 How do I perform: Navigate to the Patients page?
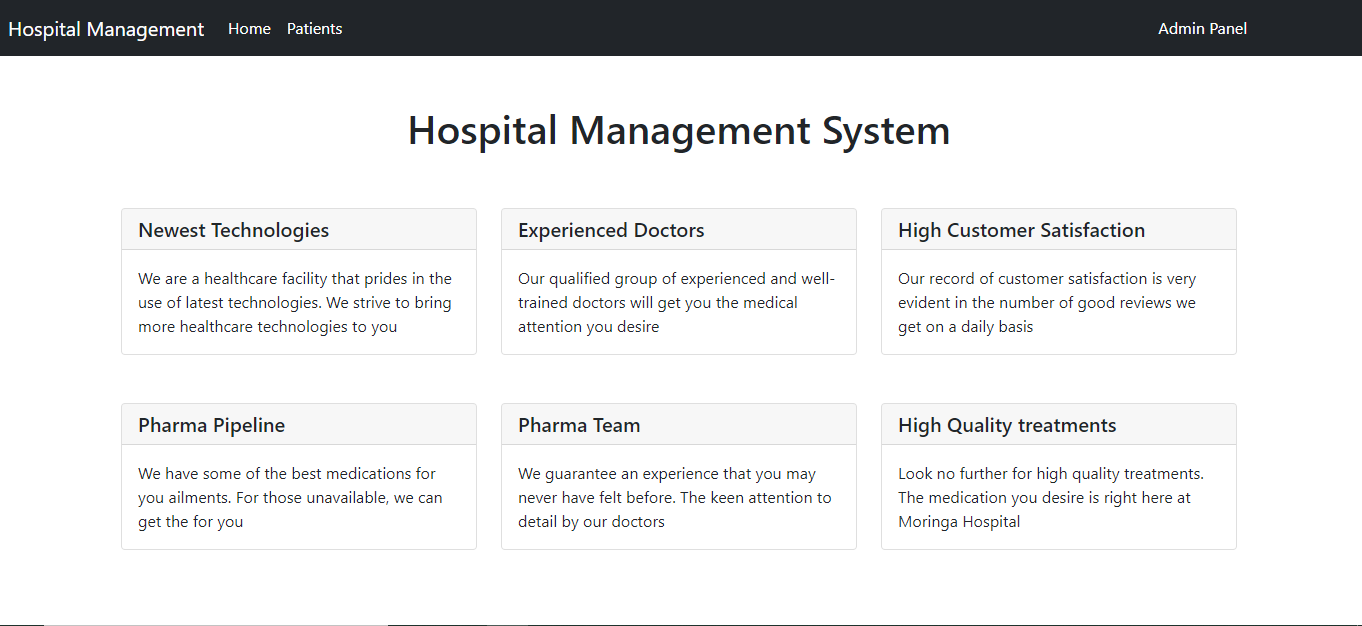[314, 28]
